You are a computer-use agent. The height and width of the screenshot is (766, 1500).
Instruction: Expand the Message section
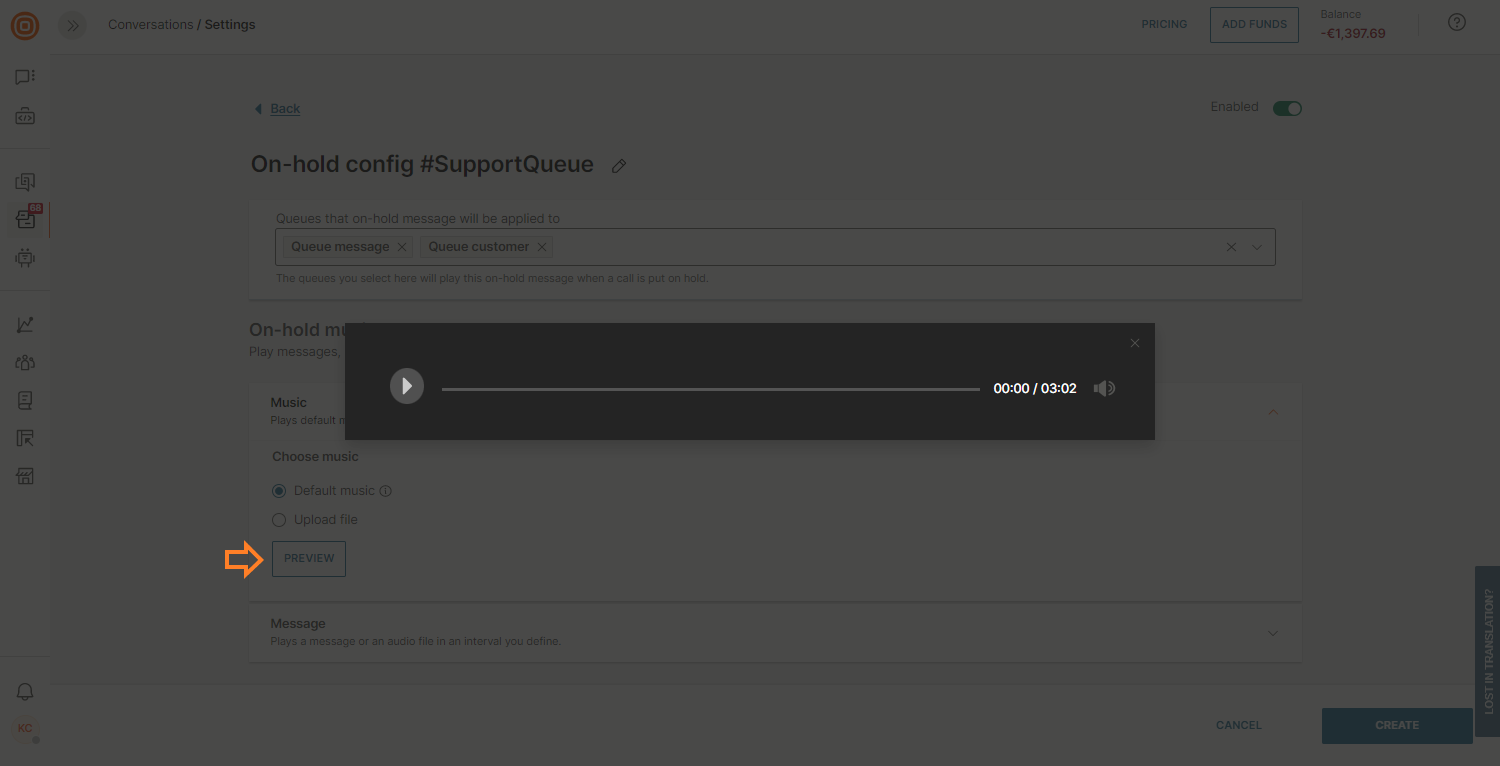point(1272,632)
